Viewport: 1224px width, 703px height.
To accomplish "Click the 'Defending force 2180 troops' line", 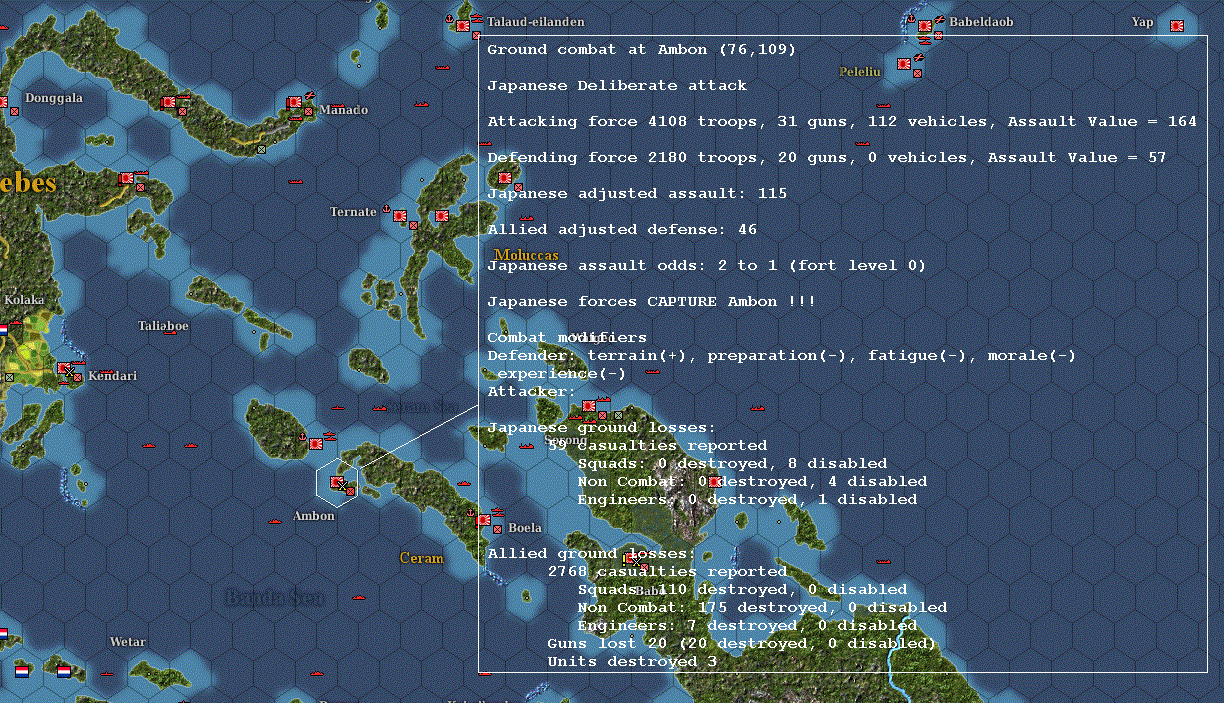I will [827, 158].
